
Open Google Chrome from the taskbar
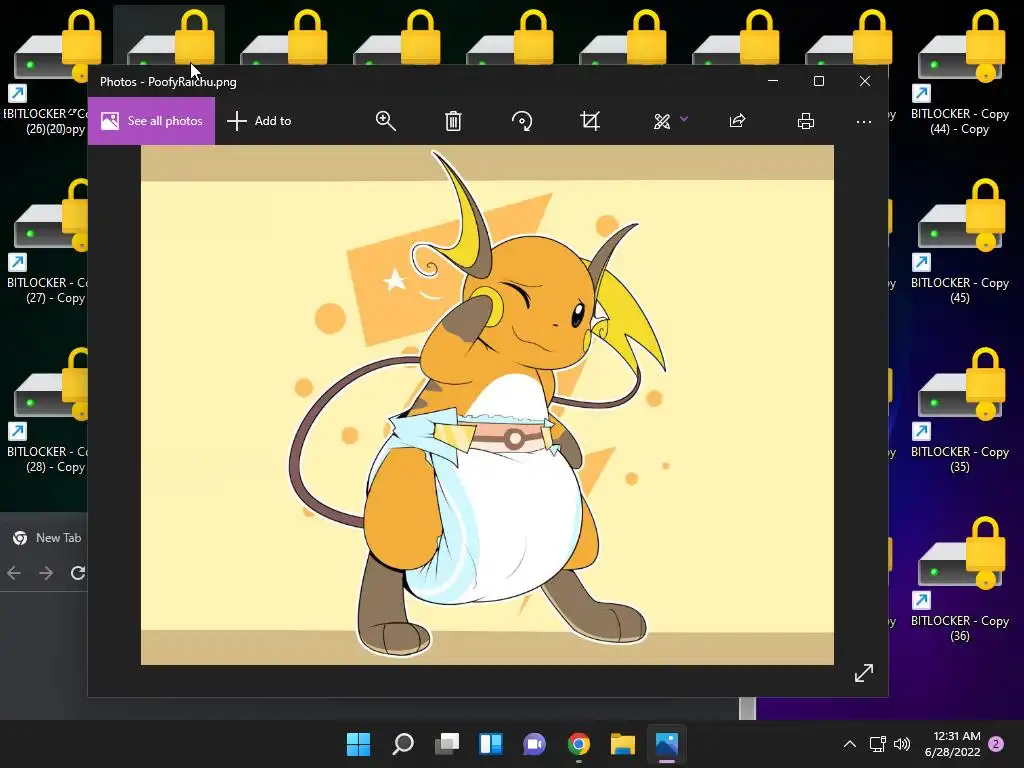click(x=579, y=744)
